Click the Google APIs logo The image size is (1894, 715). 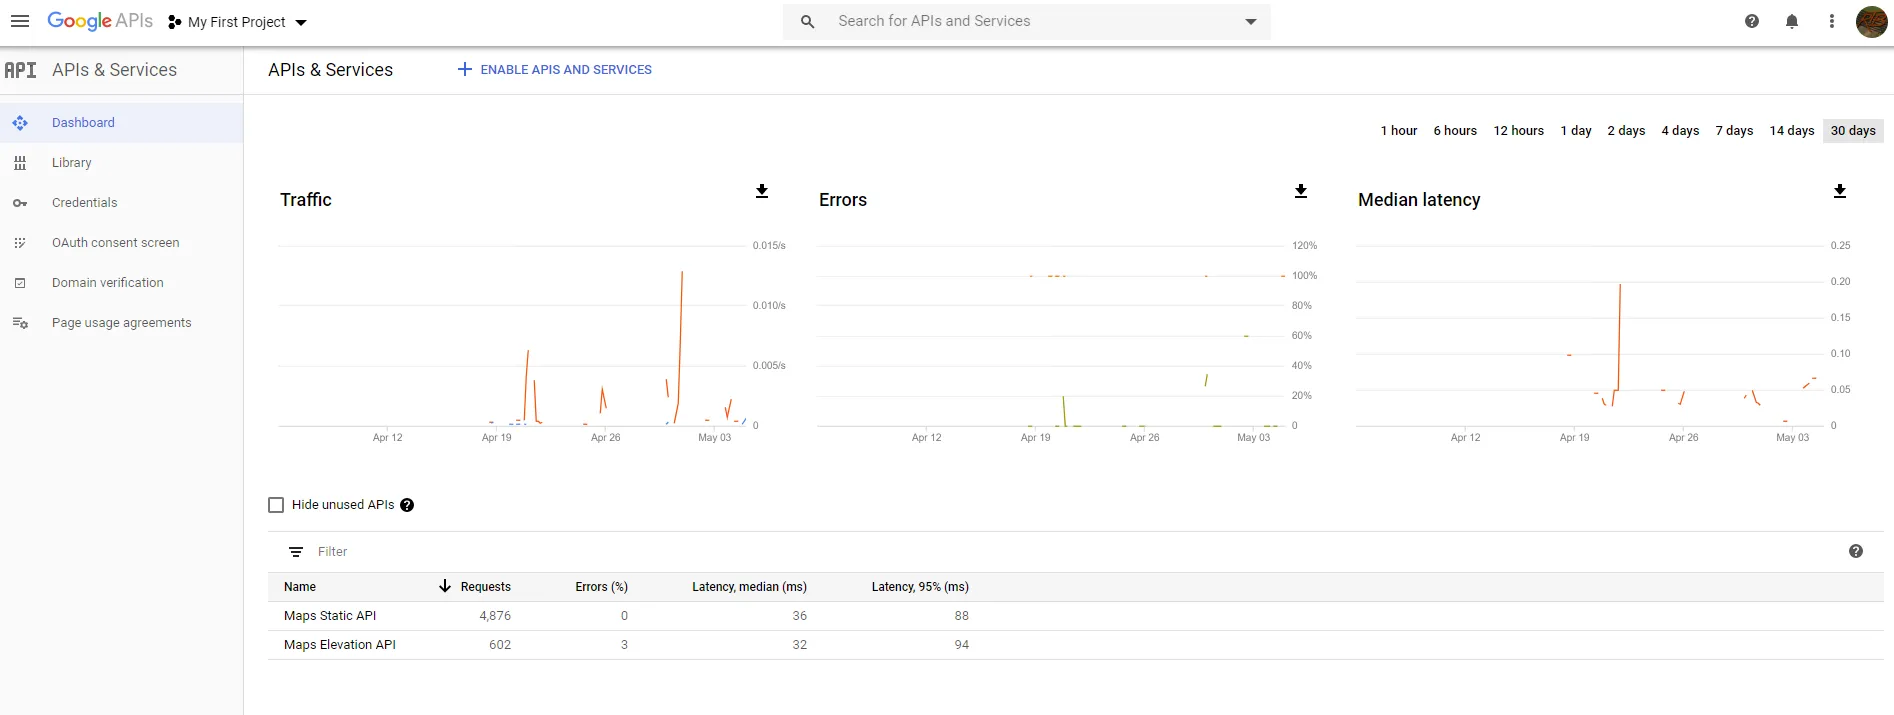coord(100,21)
